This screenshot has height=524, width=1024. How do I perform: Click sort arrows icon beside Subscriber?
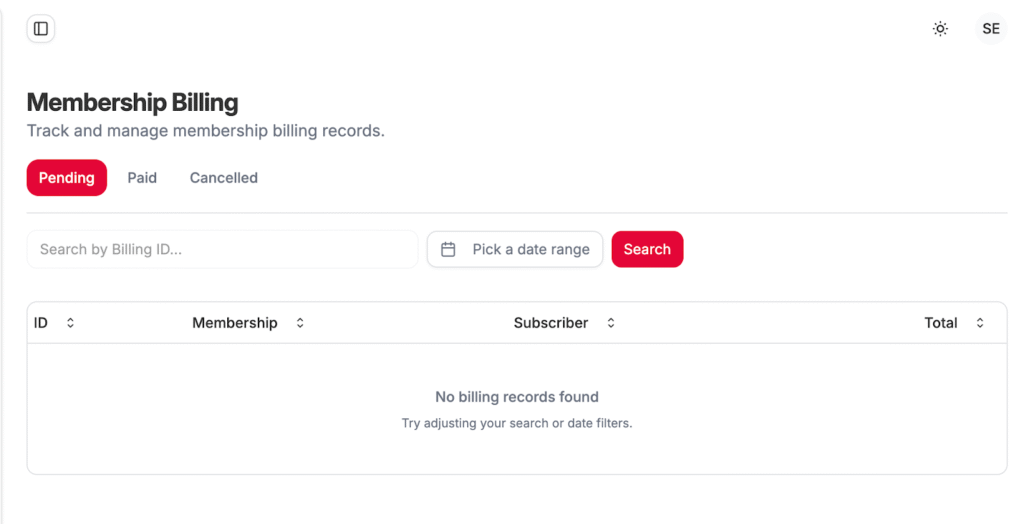click(611, 323)
